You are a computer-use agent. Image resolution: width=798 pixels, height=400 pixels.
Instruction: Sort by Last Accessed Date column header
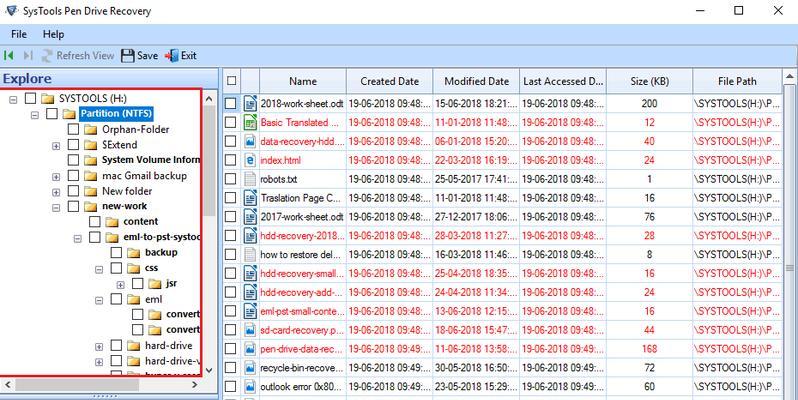click(563, 81)
